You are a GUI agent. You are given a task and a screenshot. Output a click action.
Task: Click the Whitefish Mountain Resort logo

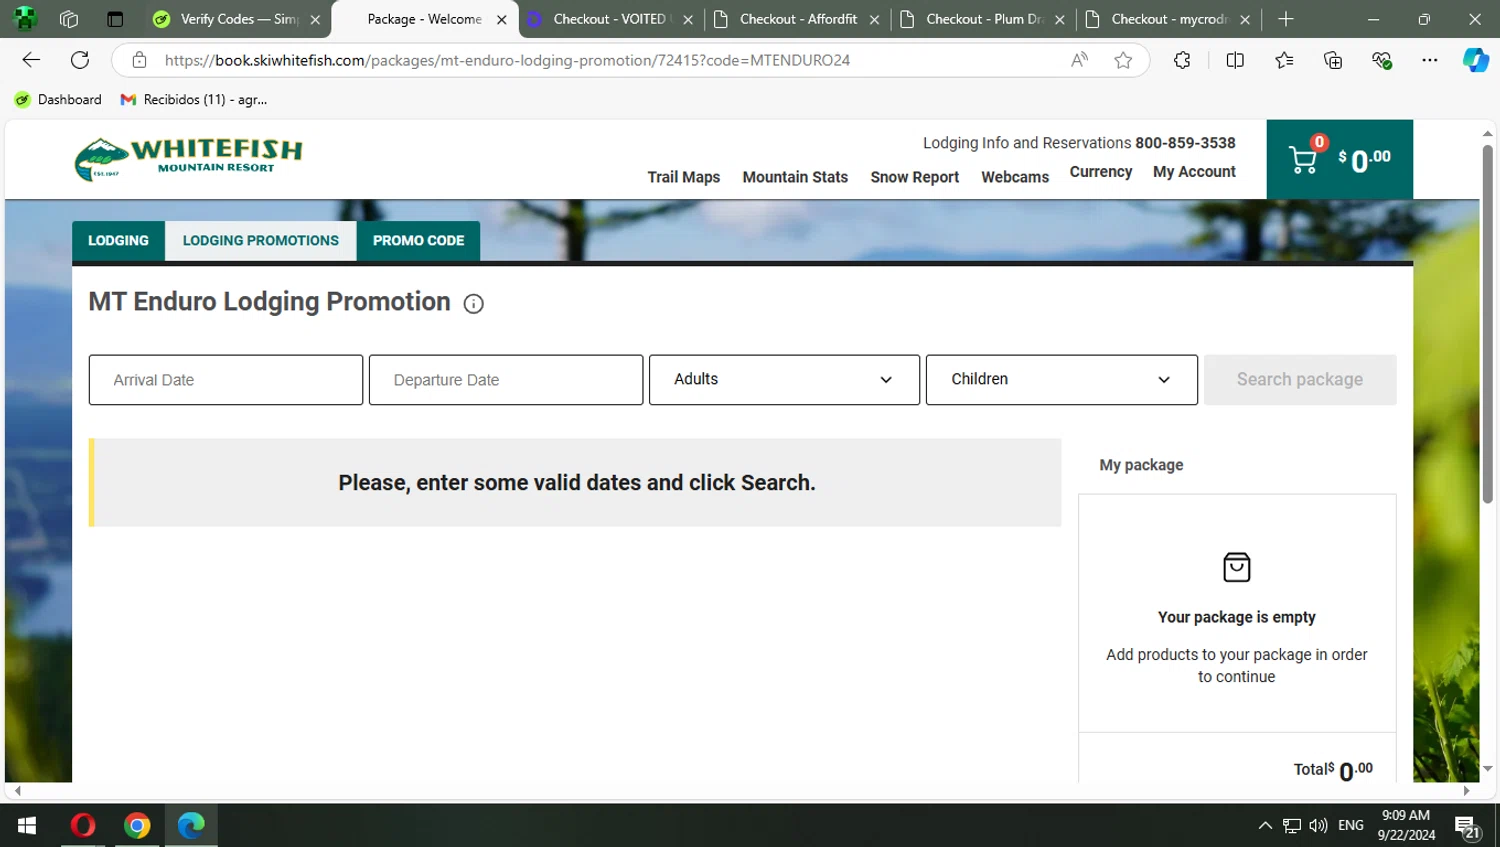(x=188, y=159)
